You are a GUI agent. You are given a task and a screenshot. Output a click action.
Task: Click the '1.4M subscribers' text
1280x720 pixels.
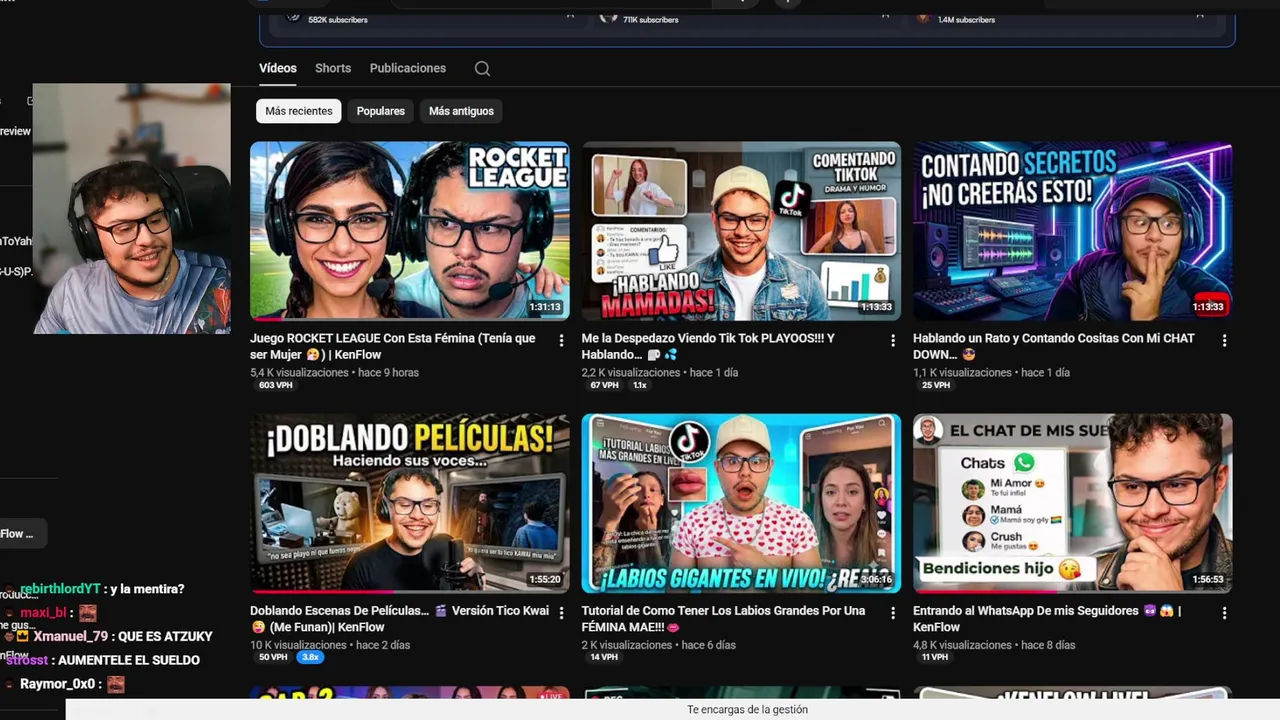click(x=966, y=19)
